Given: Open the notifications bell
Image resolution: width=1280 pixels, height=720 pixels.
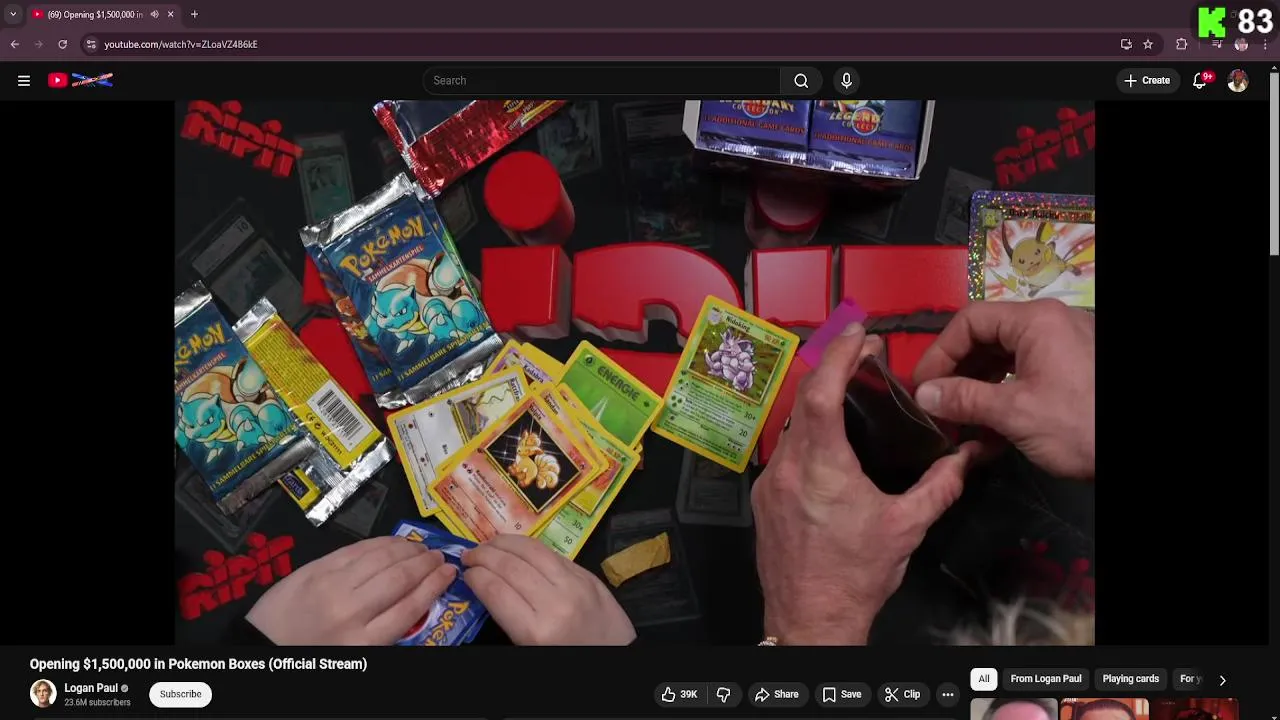Looking at the screenshot, I should (x=1200, y=81).
